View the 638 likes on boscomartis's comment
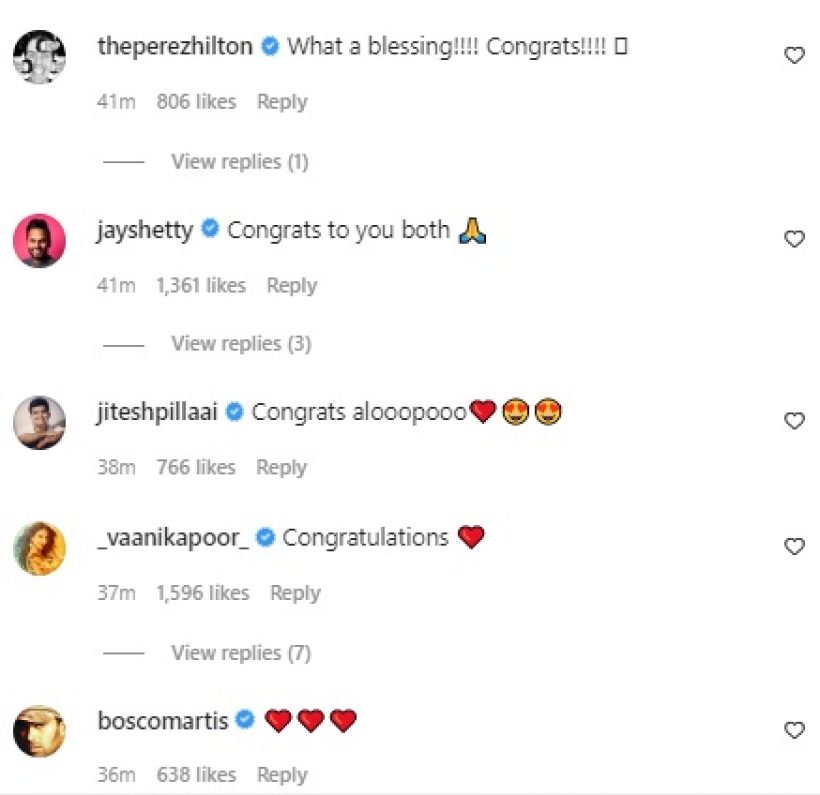 (196, 775)
